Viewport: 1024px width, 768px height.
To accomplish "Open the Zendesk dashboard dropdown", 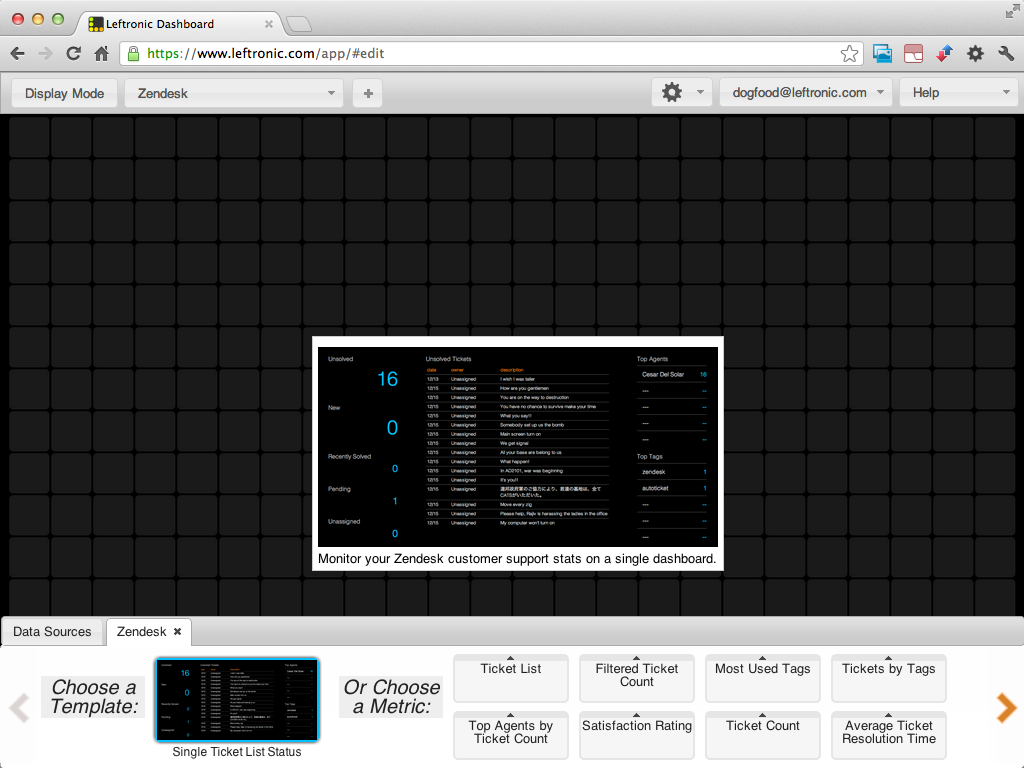I will point(234,93).
